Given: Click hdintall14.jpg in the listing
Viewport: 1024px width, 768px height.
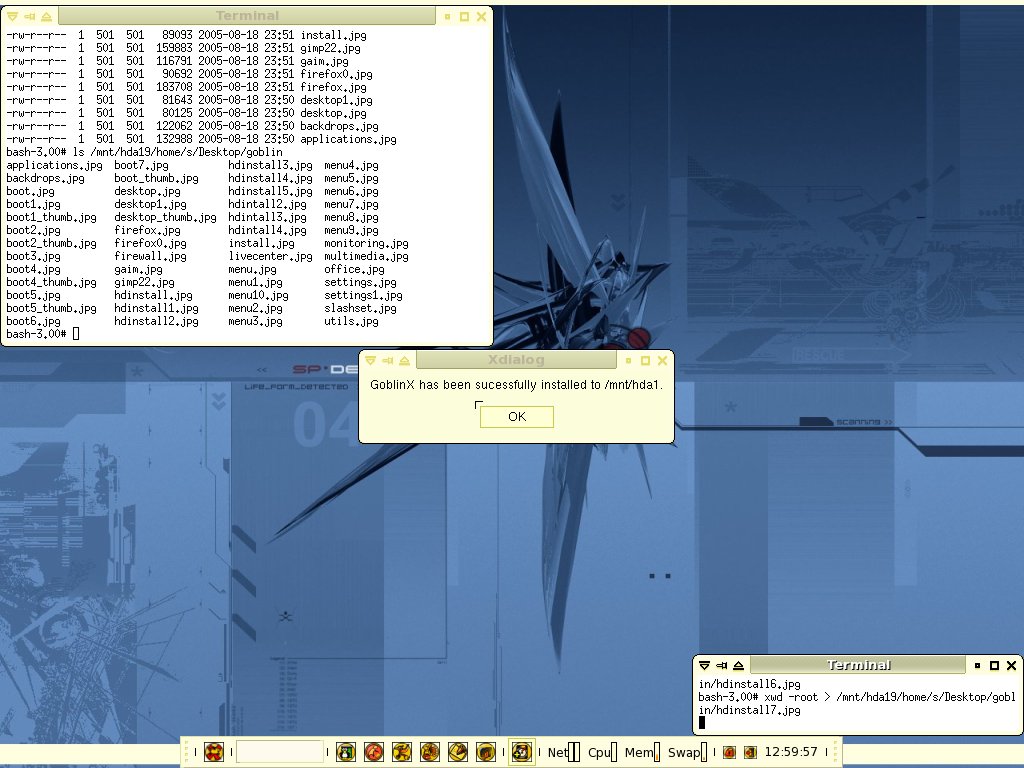Looking at the screenshot, I should 267,230.
